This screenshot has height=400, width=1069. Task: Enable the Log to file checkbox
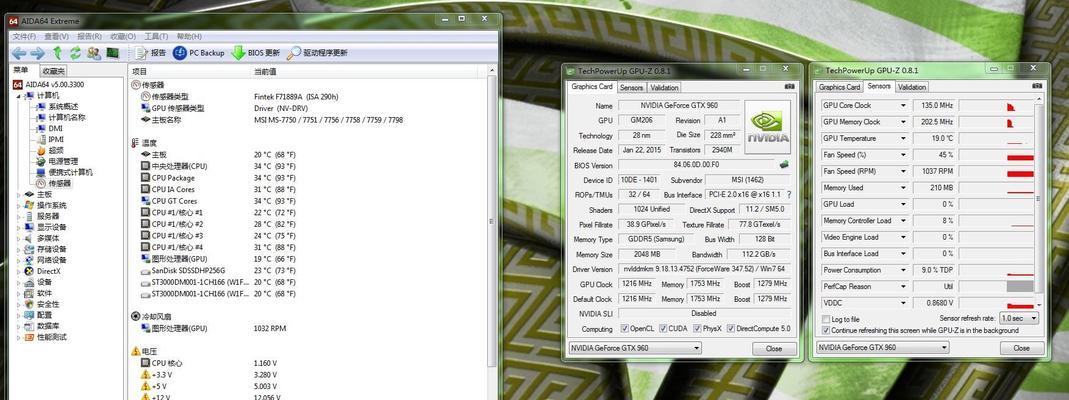click(x=827, y=319)
